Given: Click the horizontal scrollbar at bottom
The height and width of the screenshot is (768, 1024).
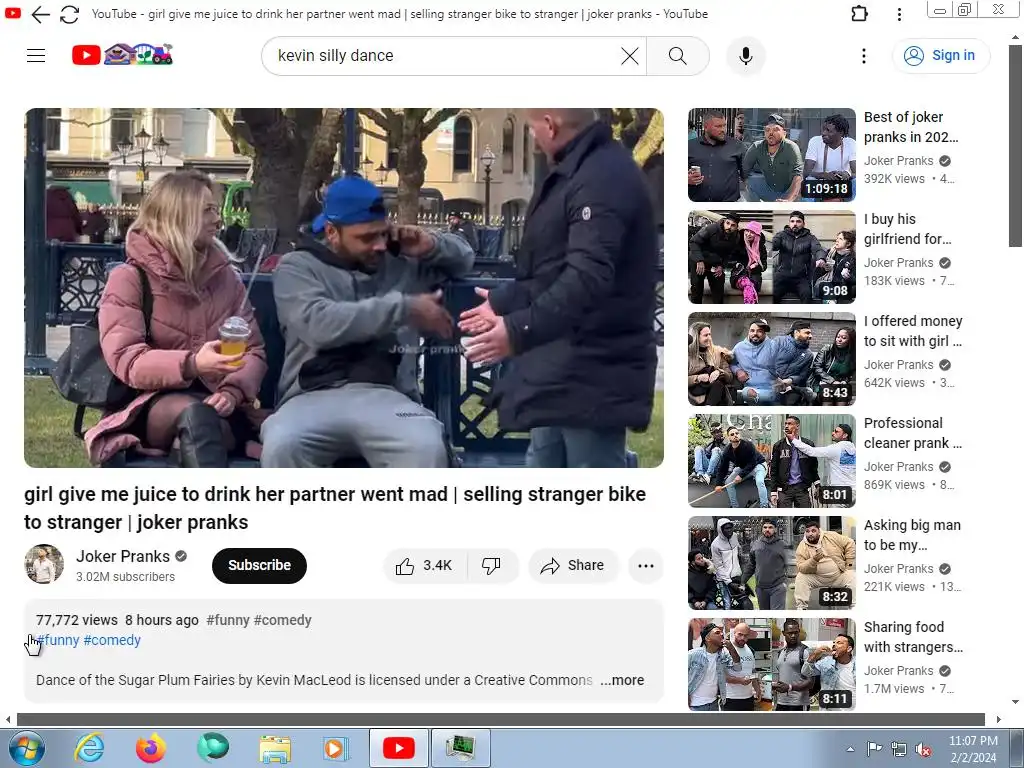Looking at the screenshot, I should (500, 719).
